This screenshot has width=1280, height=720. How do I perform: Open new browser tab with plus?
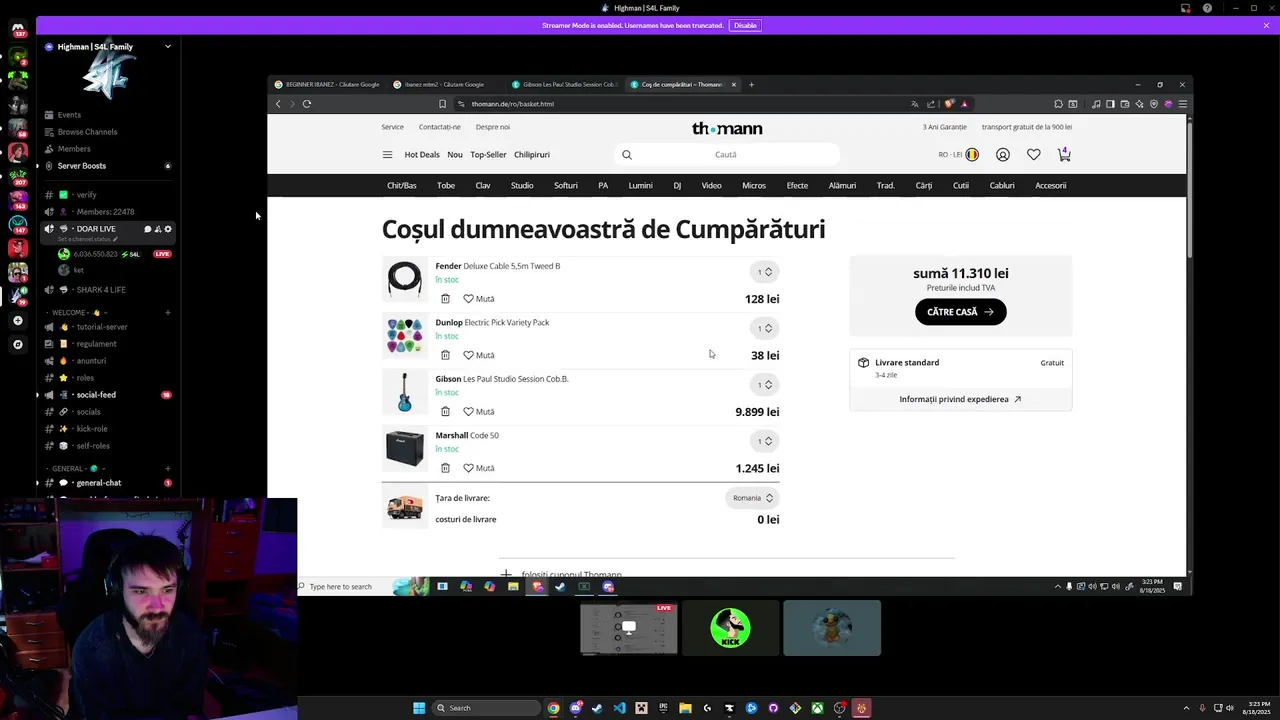coord(751,85)
